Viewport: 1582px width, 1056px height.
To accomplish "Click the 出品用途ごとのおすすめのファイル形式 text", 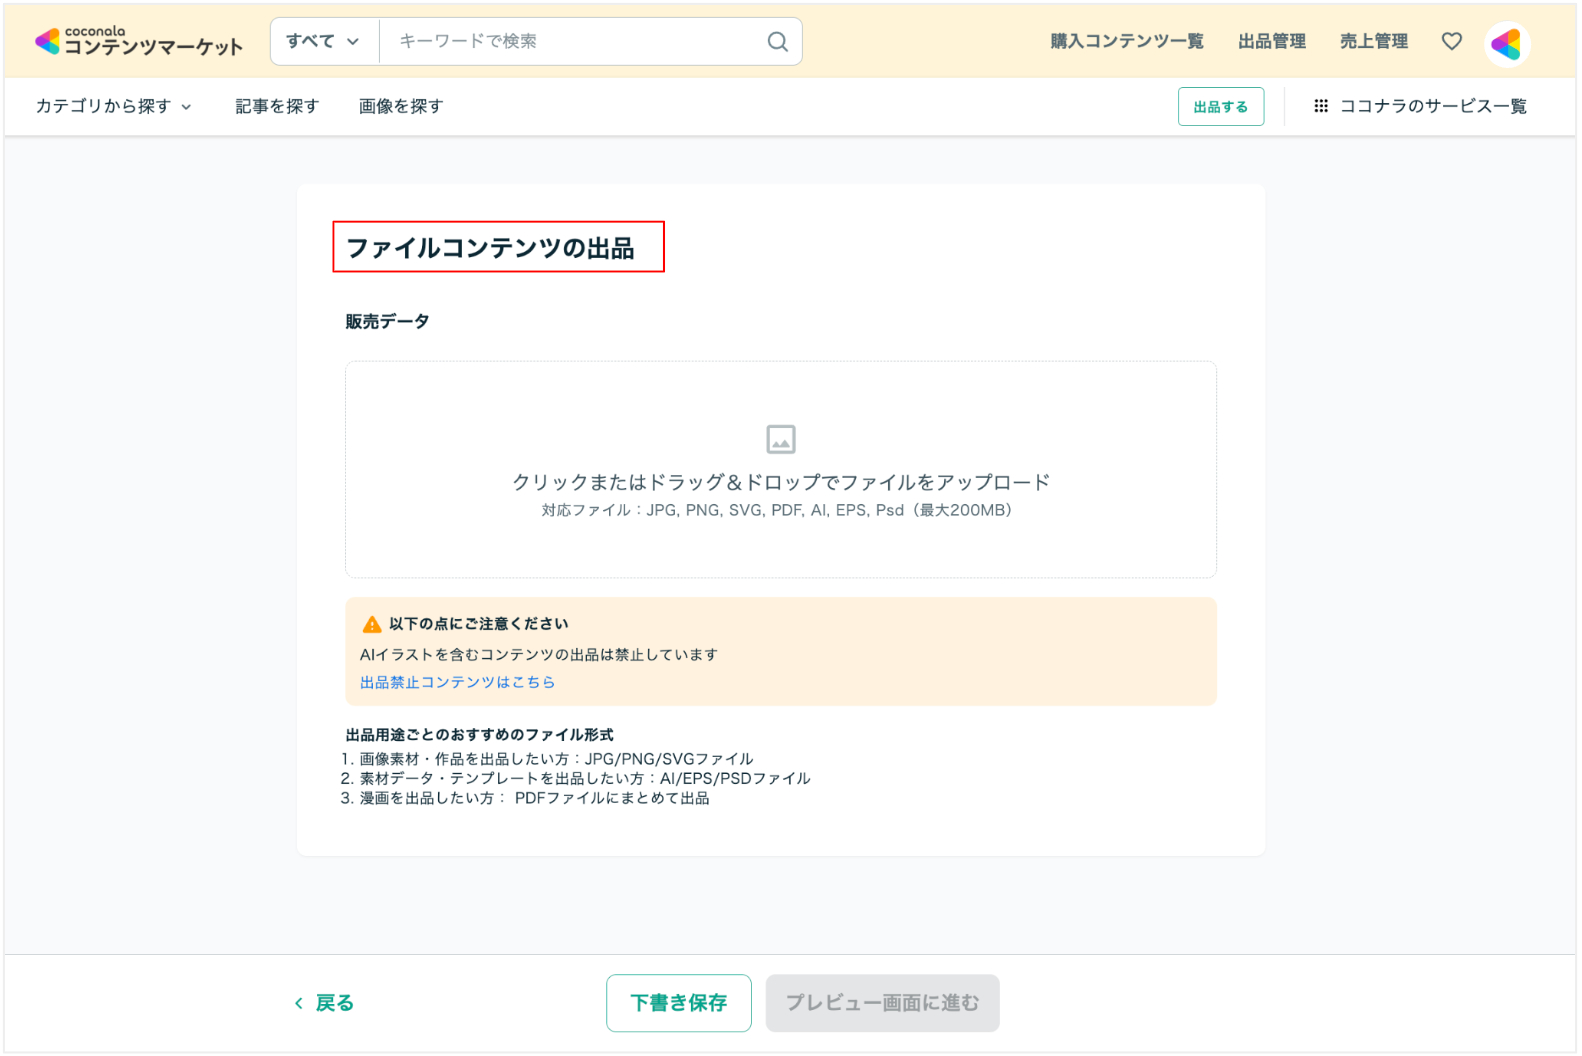I will tap(479, 735).
